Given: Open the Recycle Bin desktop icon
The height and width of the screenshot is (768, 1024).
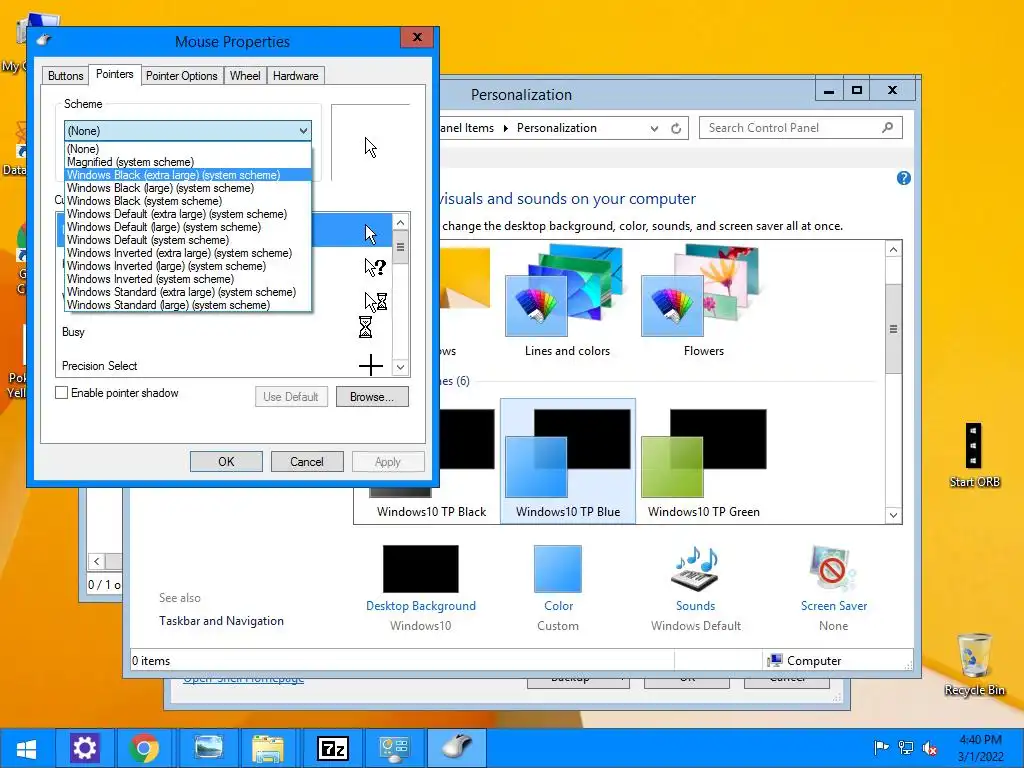Looking at the screenshot, I should (x=974, y=664).
